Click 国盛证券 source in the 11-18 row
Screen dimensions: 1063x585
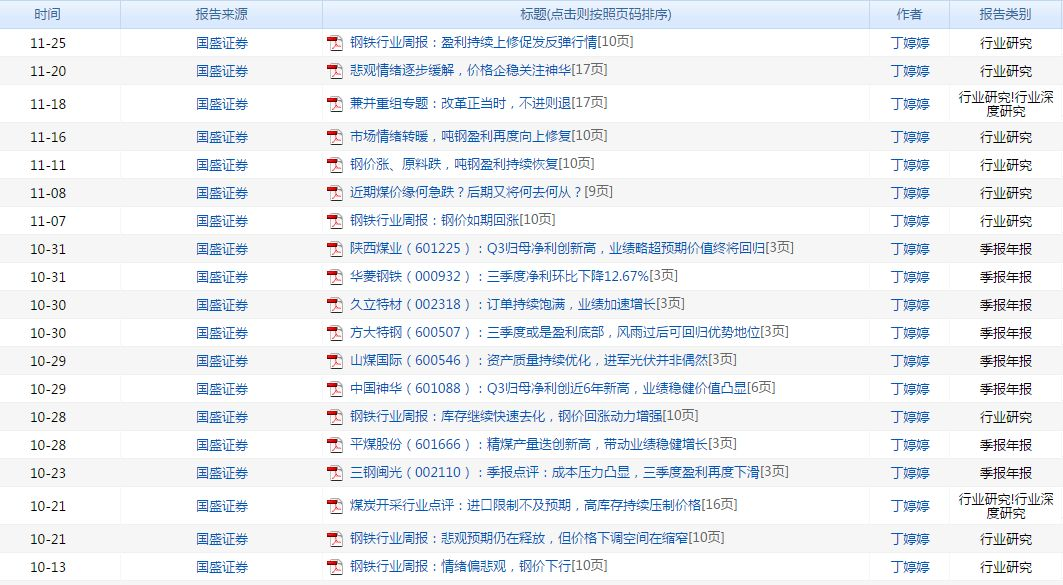222,104
